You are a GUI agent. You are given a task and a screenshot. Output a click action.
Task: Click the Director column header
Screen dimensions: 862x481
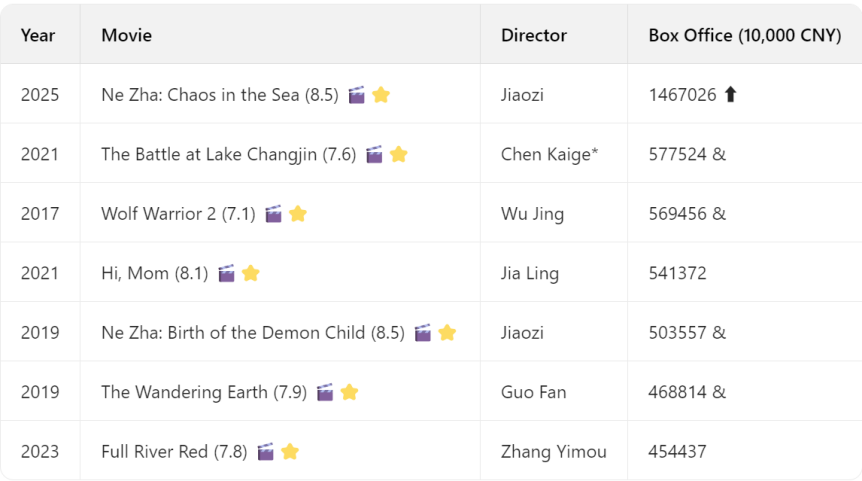[534, 35]
